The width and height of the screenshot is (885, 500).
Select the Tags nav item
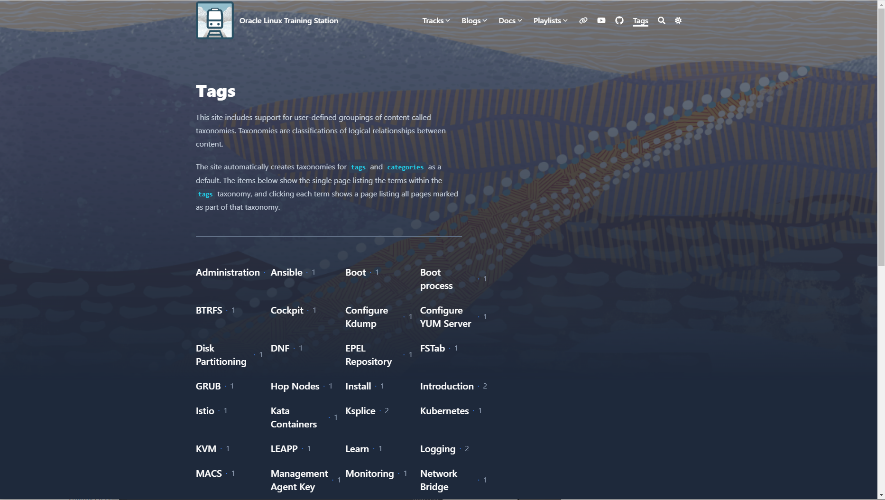pyautogui.click(x=640, y=21)
